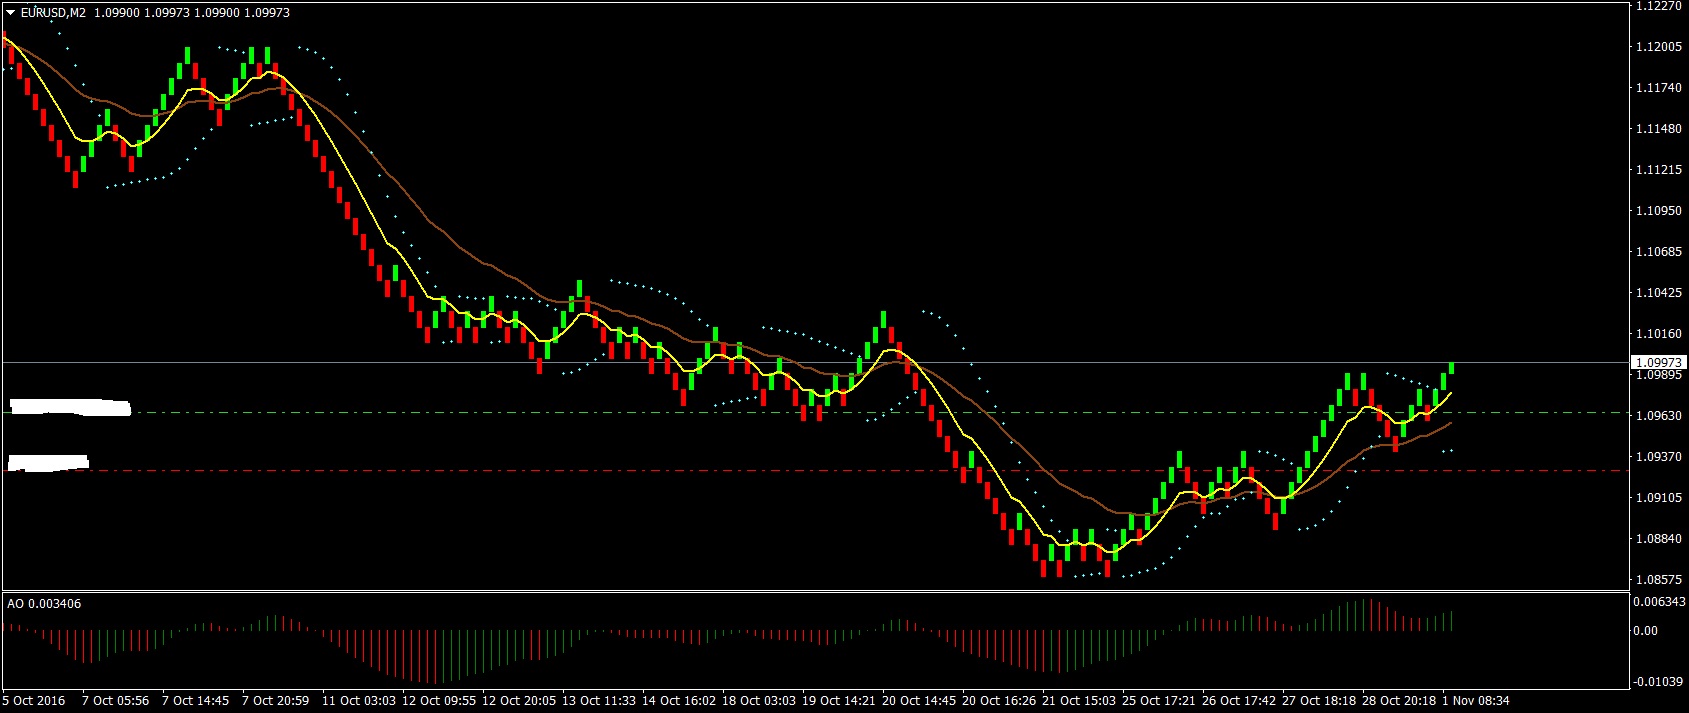Image resolution: width=1689 pixels, height=713 pixels.
Task: Click time axis label 20 Oct 14:45
Action: pos(918,701)
